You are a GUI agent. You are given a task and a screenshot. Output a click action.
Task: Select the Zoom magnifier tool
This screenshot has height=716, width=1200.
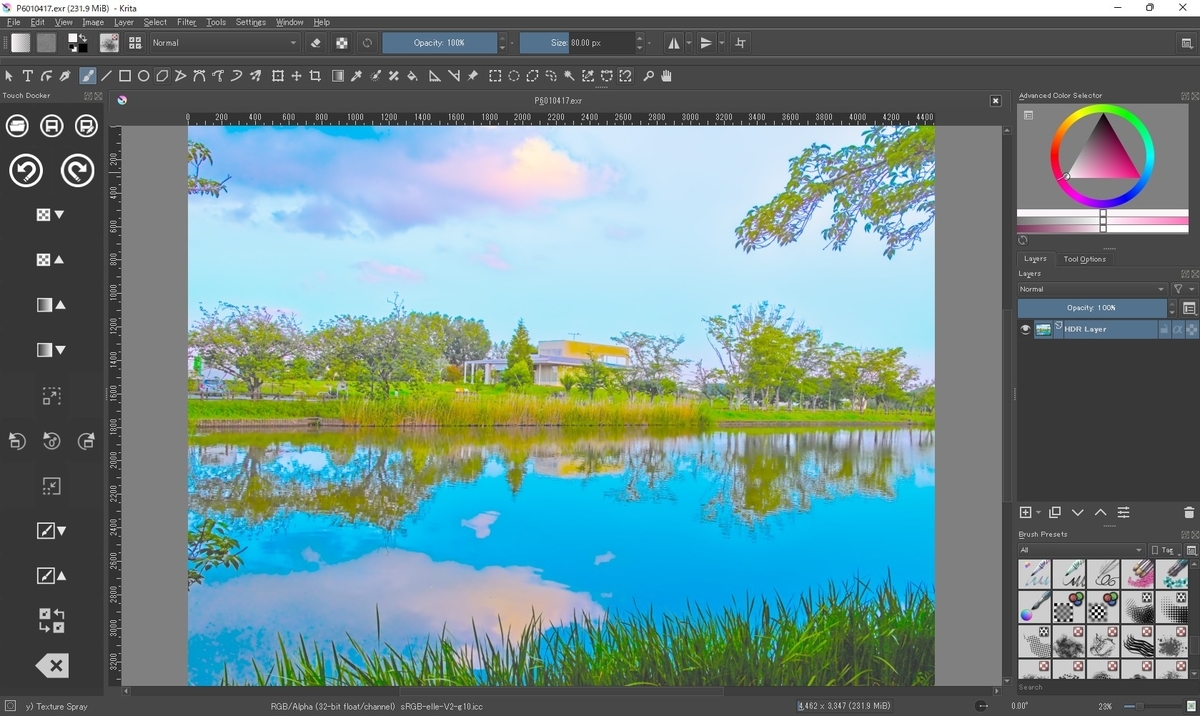(x=648, y=76)
